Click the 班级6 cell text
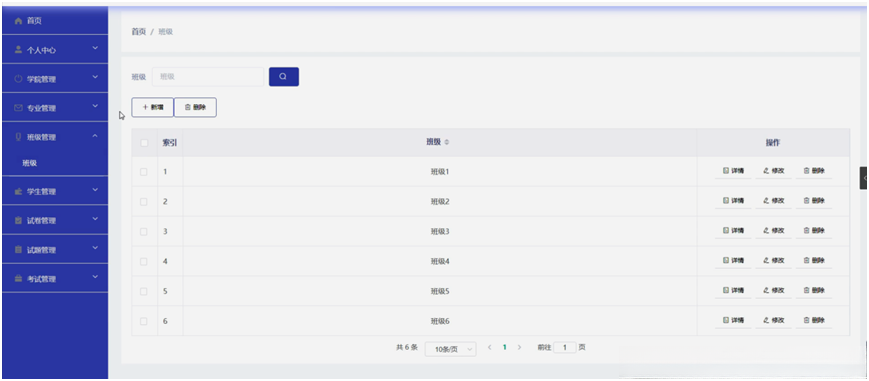Screen dimensions: 869x381 tap(439, 321)
